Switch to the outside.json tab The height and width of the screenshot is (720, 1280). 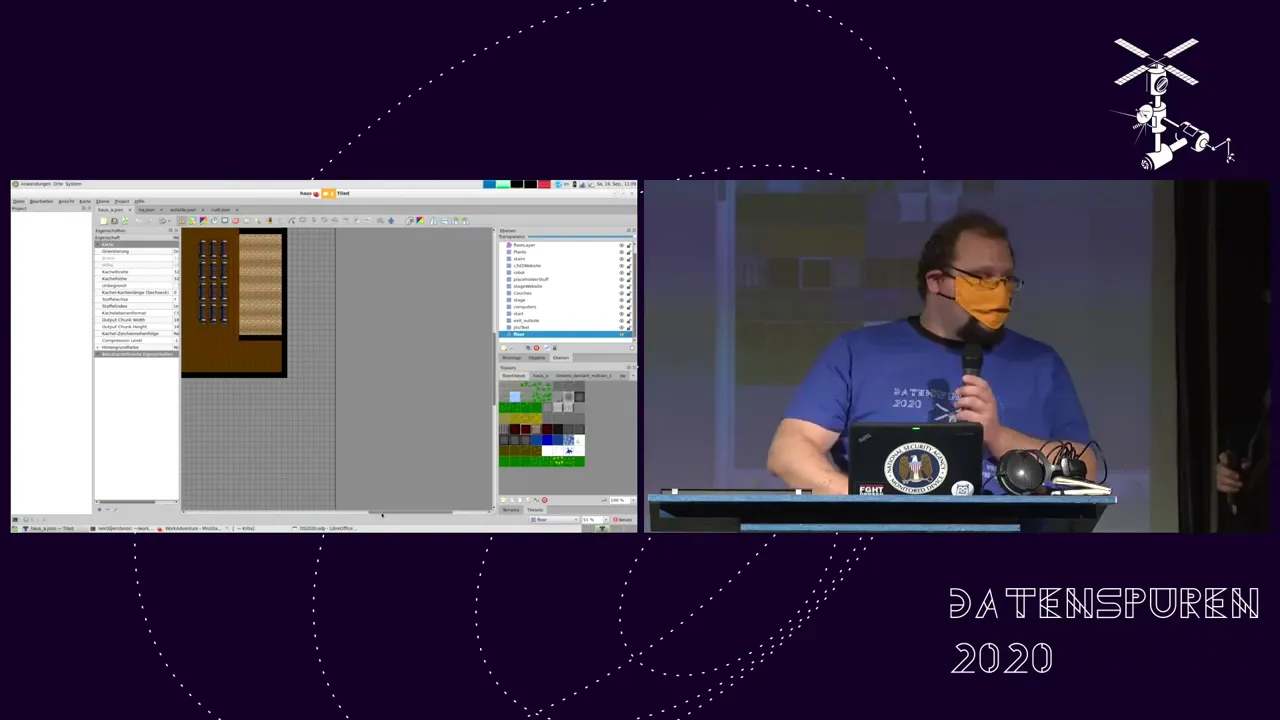coord(183,210)
